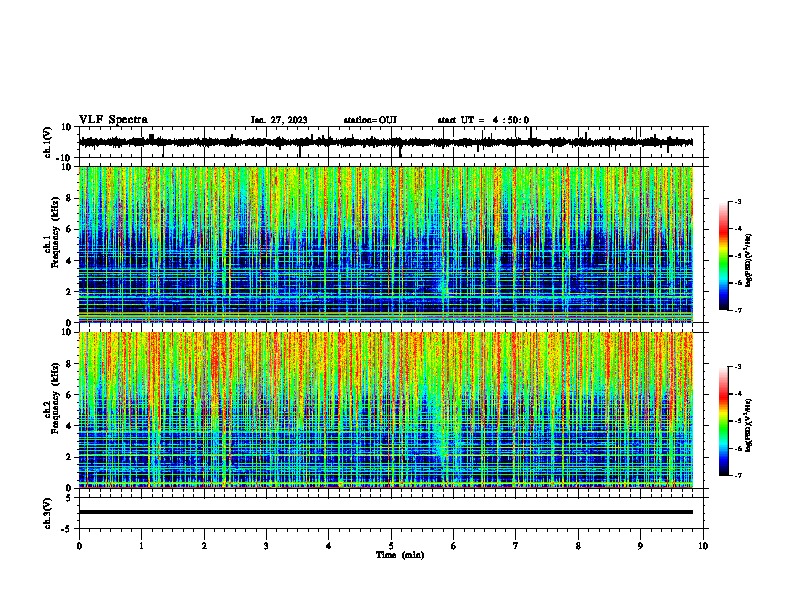The image size is (792, 612).
Task: Click inside the ch.1 spectrogram panel
Action: point(386,244)
